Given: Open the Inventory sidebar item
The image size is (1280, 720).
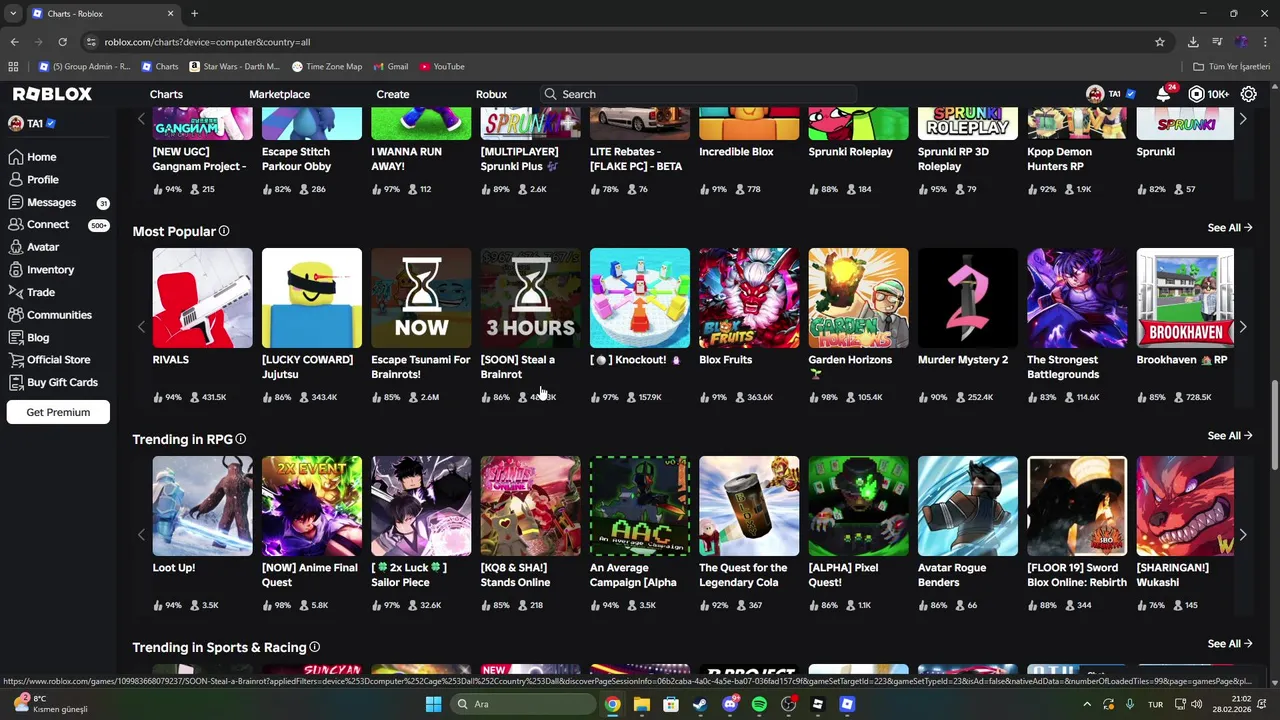Looking at the screenshot, I should 58,270.
